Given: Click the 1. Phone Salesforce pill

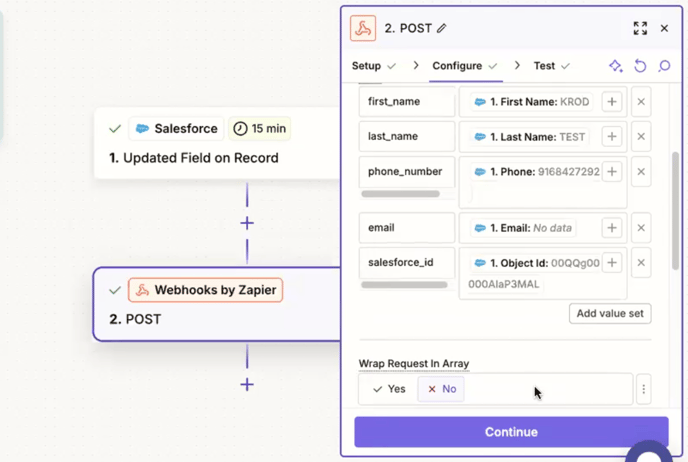Looking at the screenshot, I should [x=536, y=172].
